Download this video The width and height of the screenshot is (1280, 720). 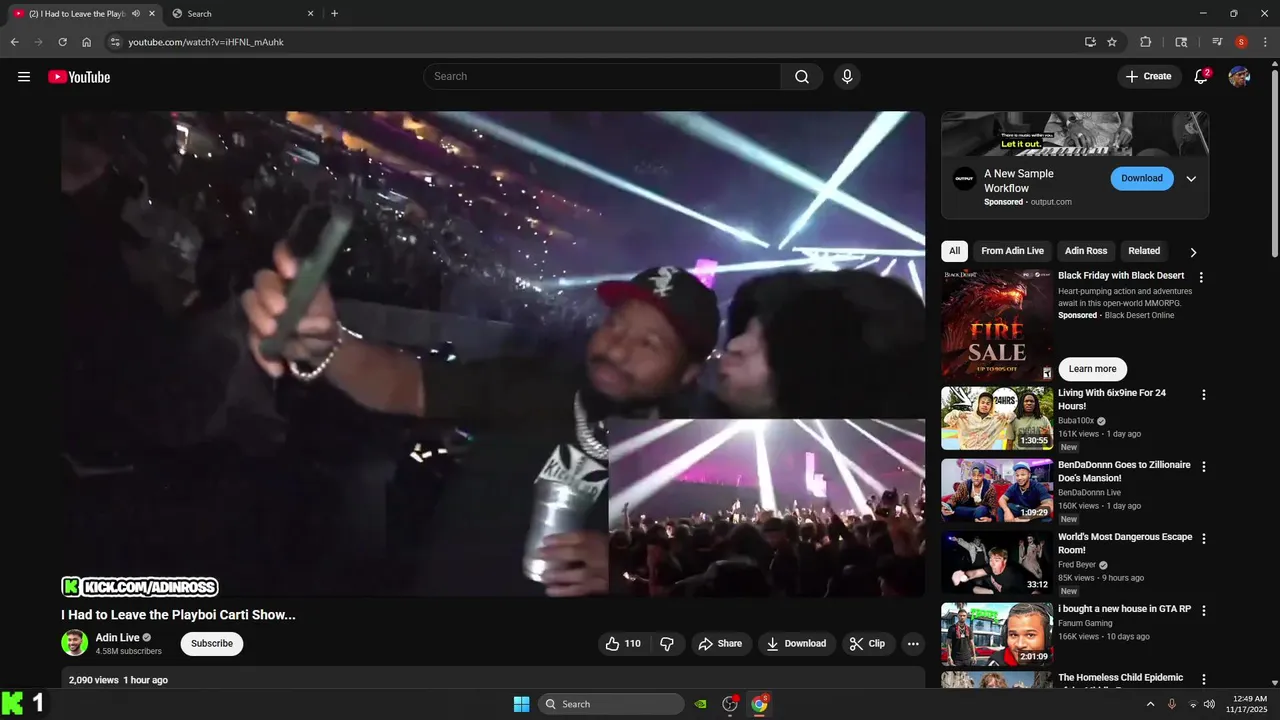pos(796,644)
